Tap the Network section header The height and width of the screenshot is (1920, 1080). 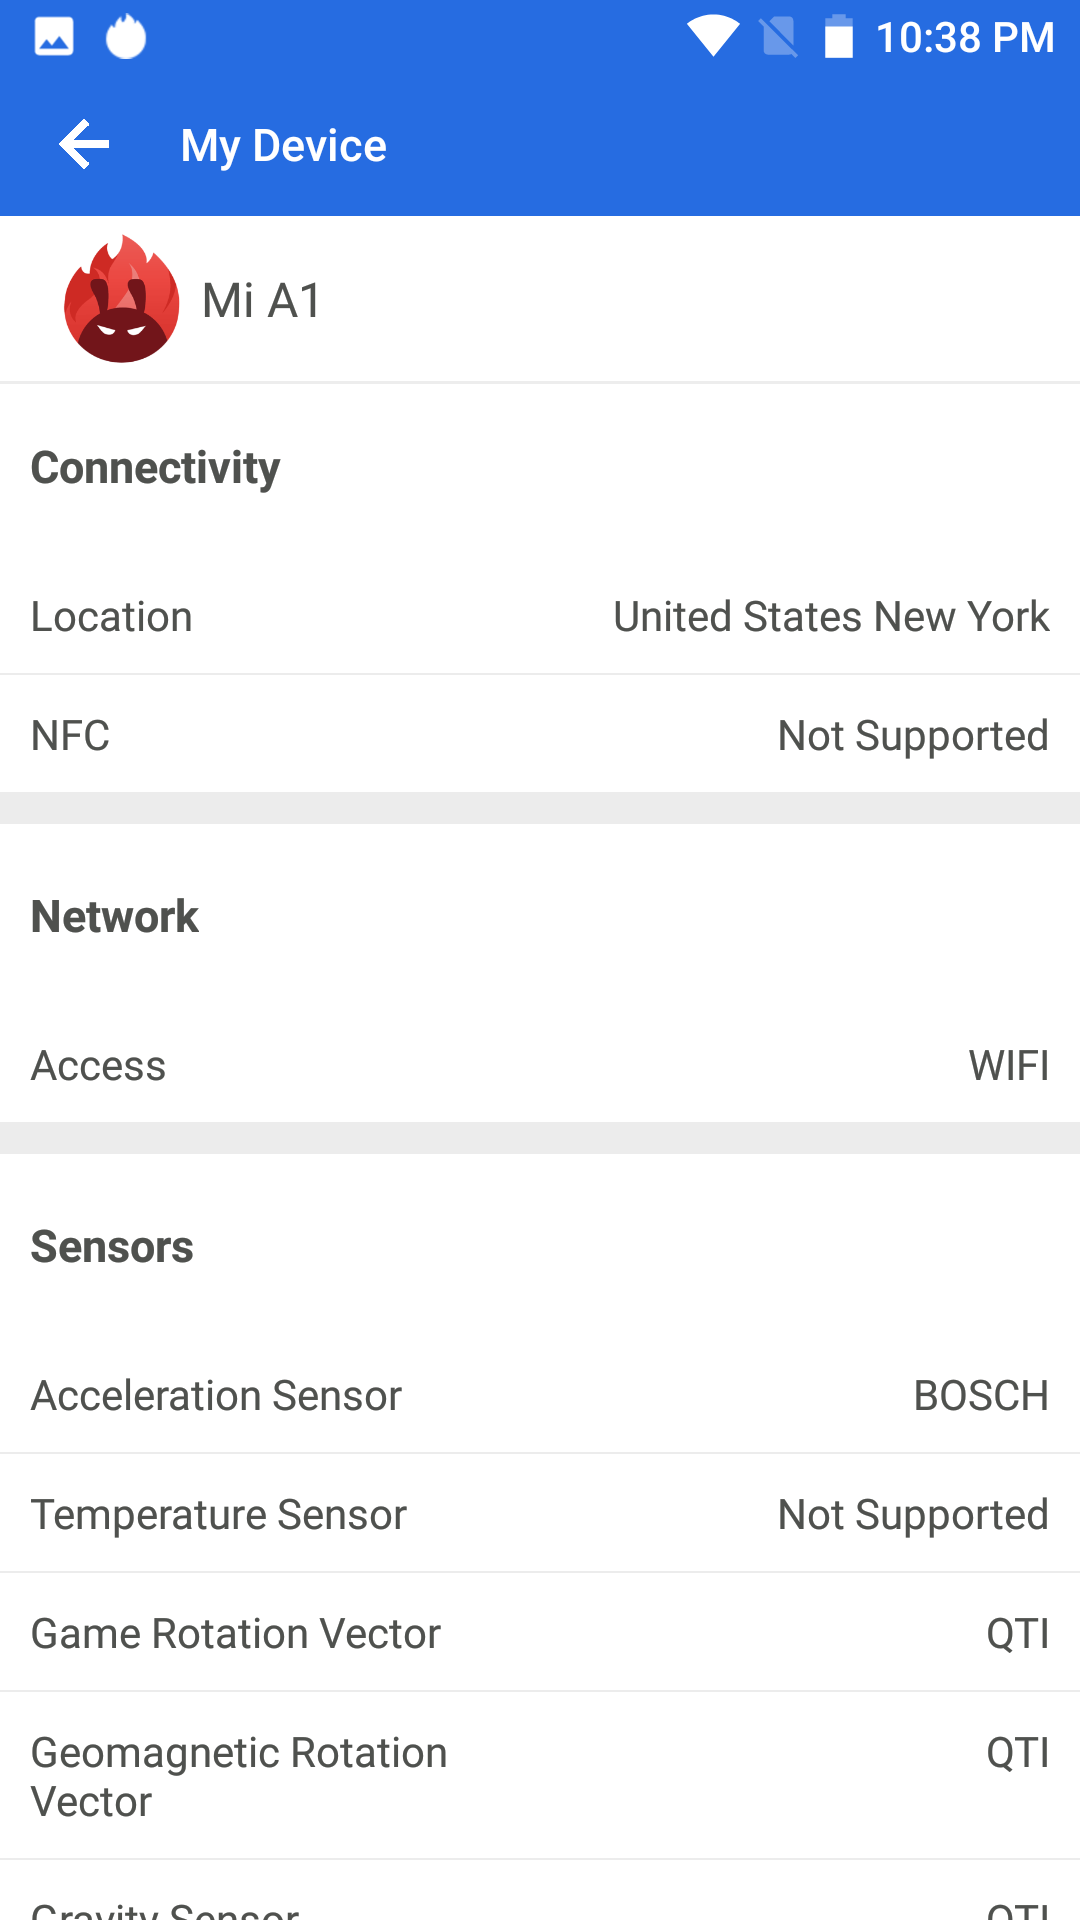(x=115, y=917)
